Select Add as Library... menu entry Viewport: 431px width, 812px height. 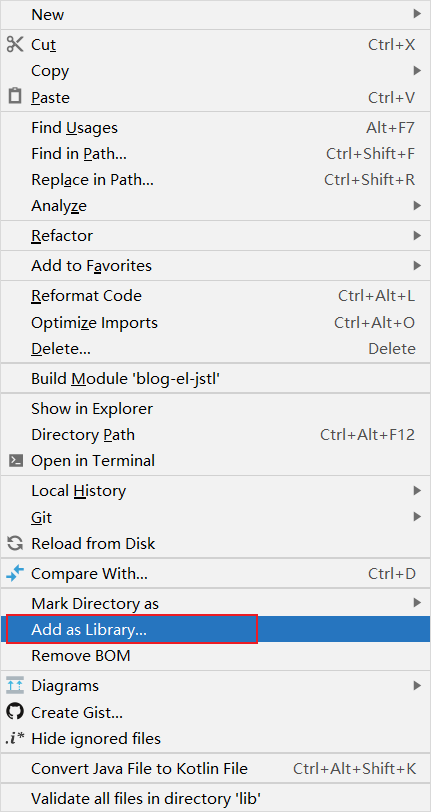click(216, 629)
